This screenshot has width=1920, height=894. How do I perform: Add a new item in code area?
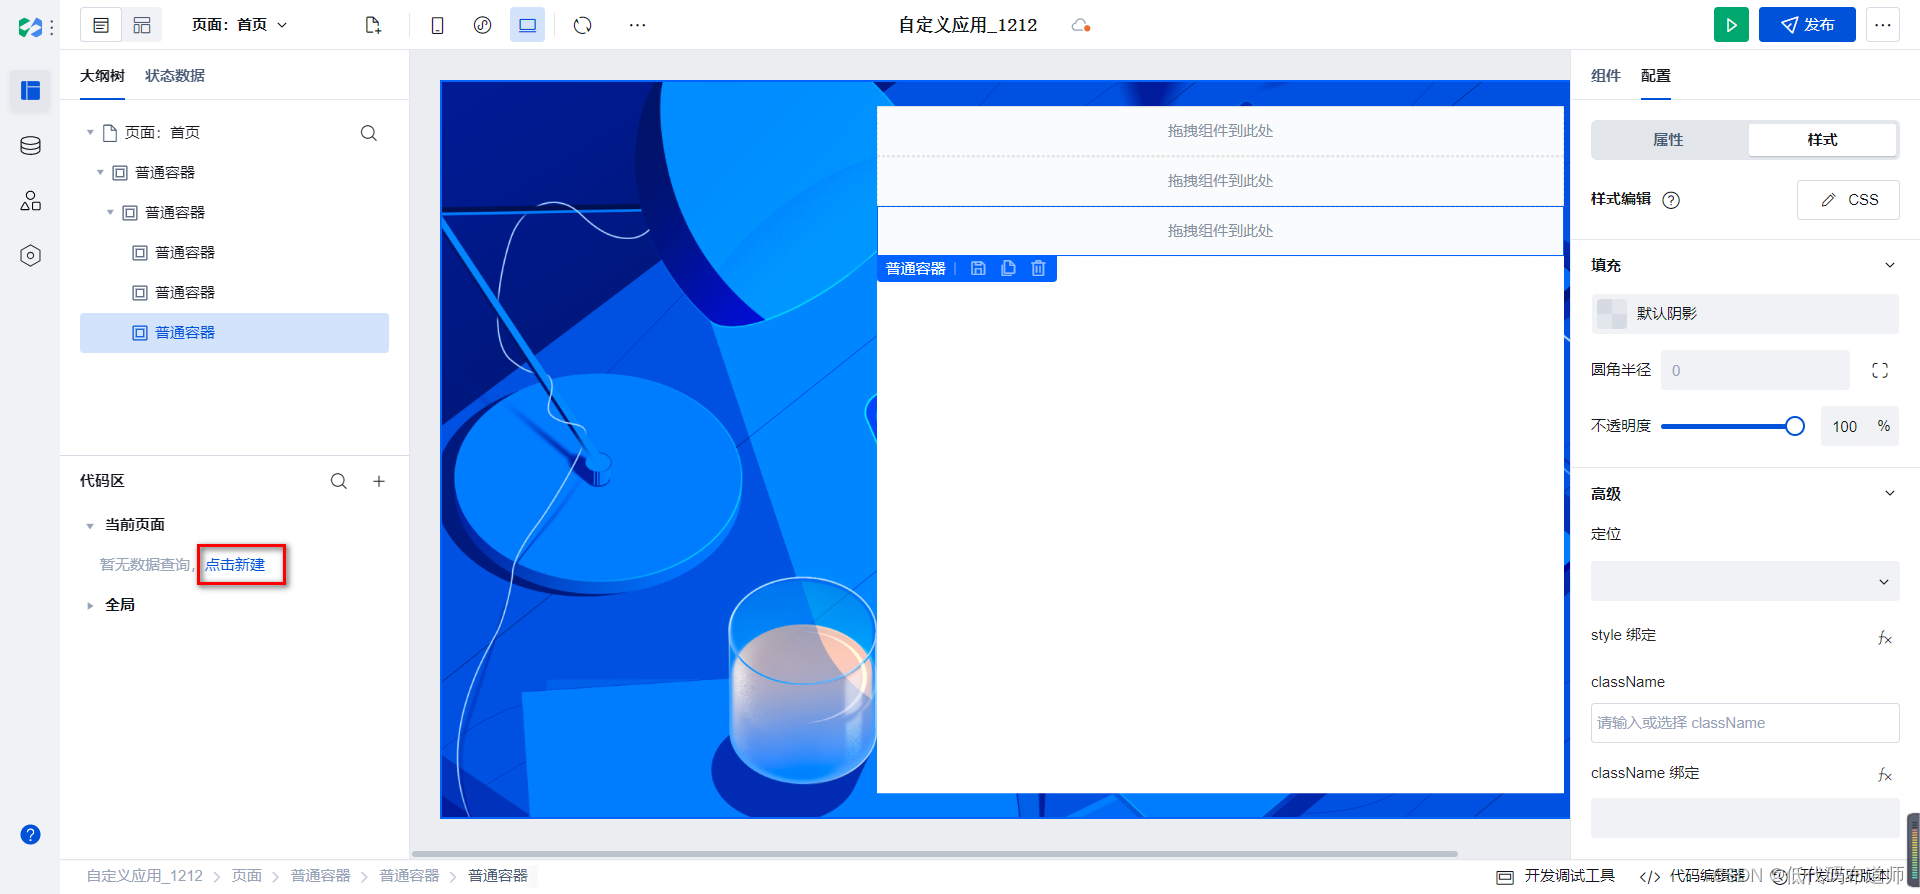(379, 481)
